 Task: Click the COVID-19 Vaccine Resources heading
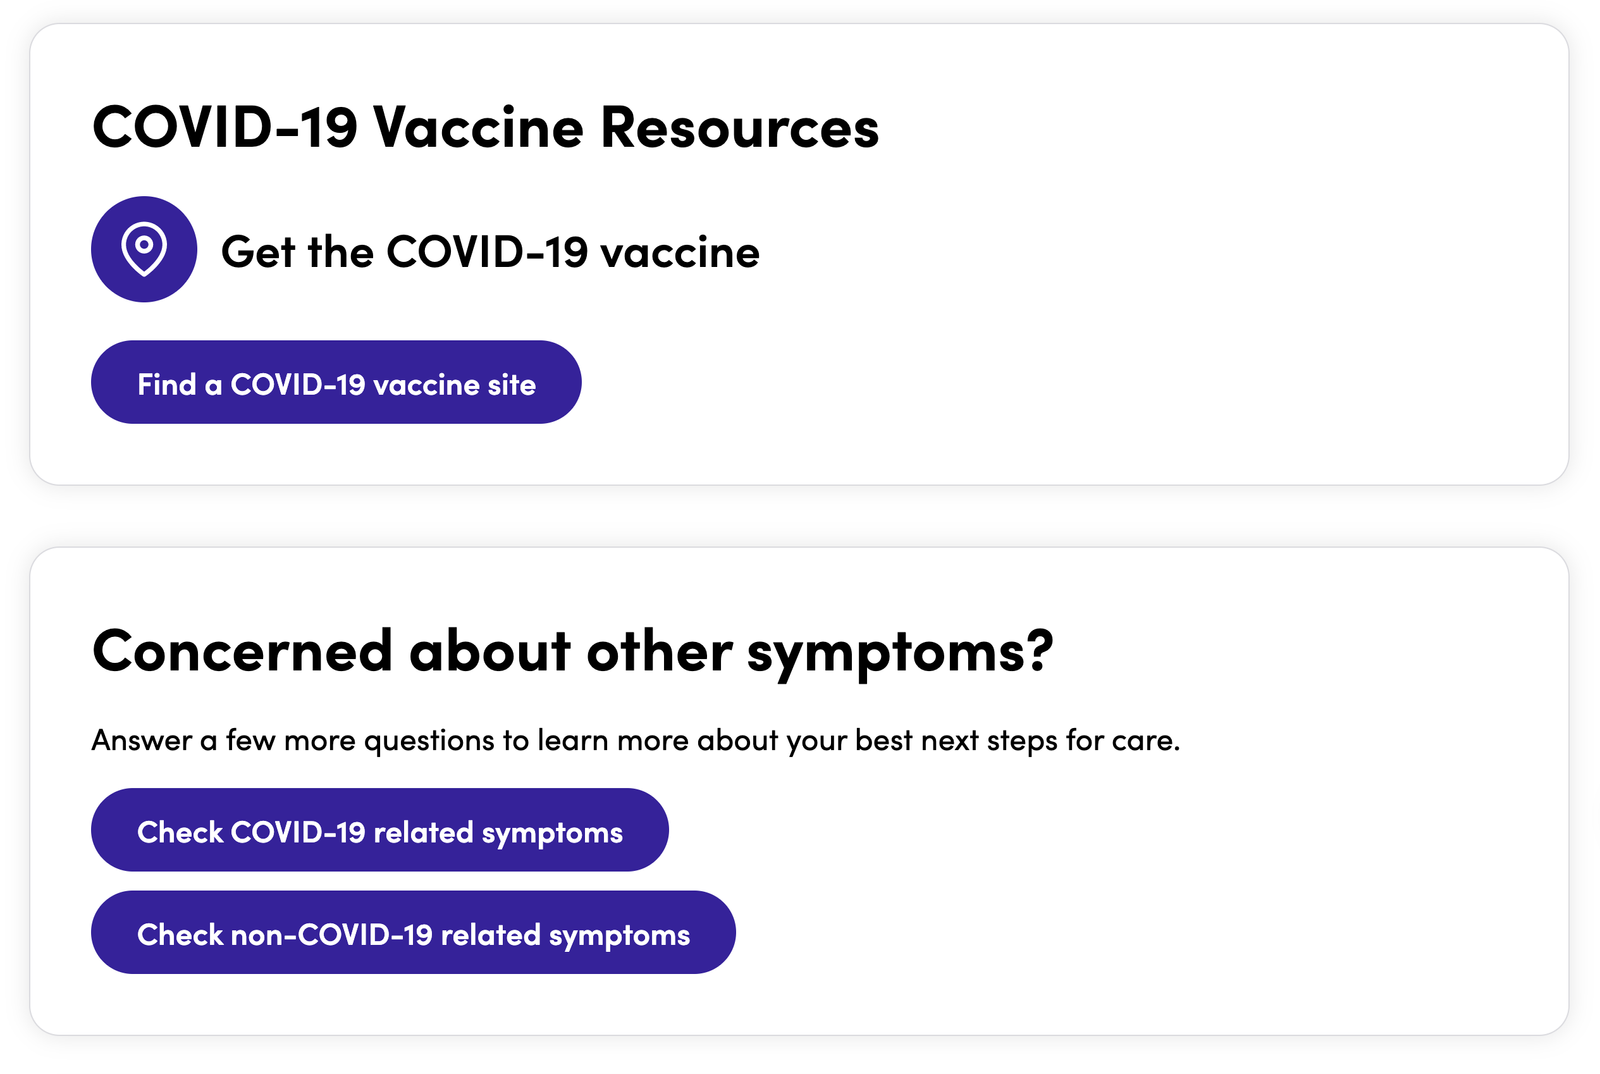point(485,128)
